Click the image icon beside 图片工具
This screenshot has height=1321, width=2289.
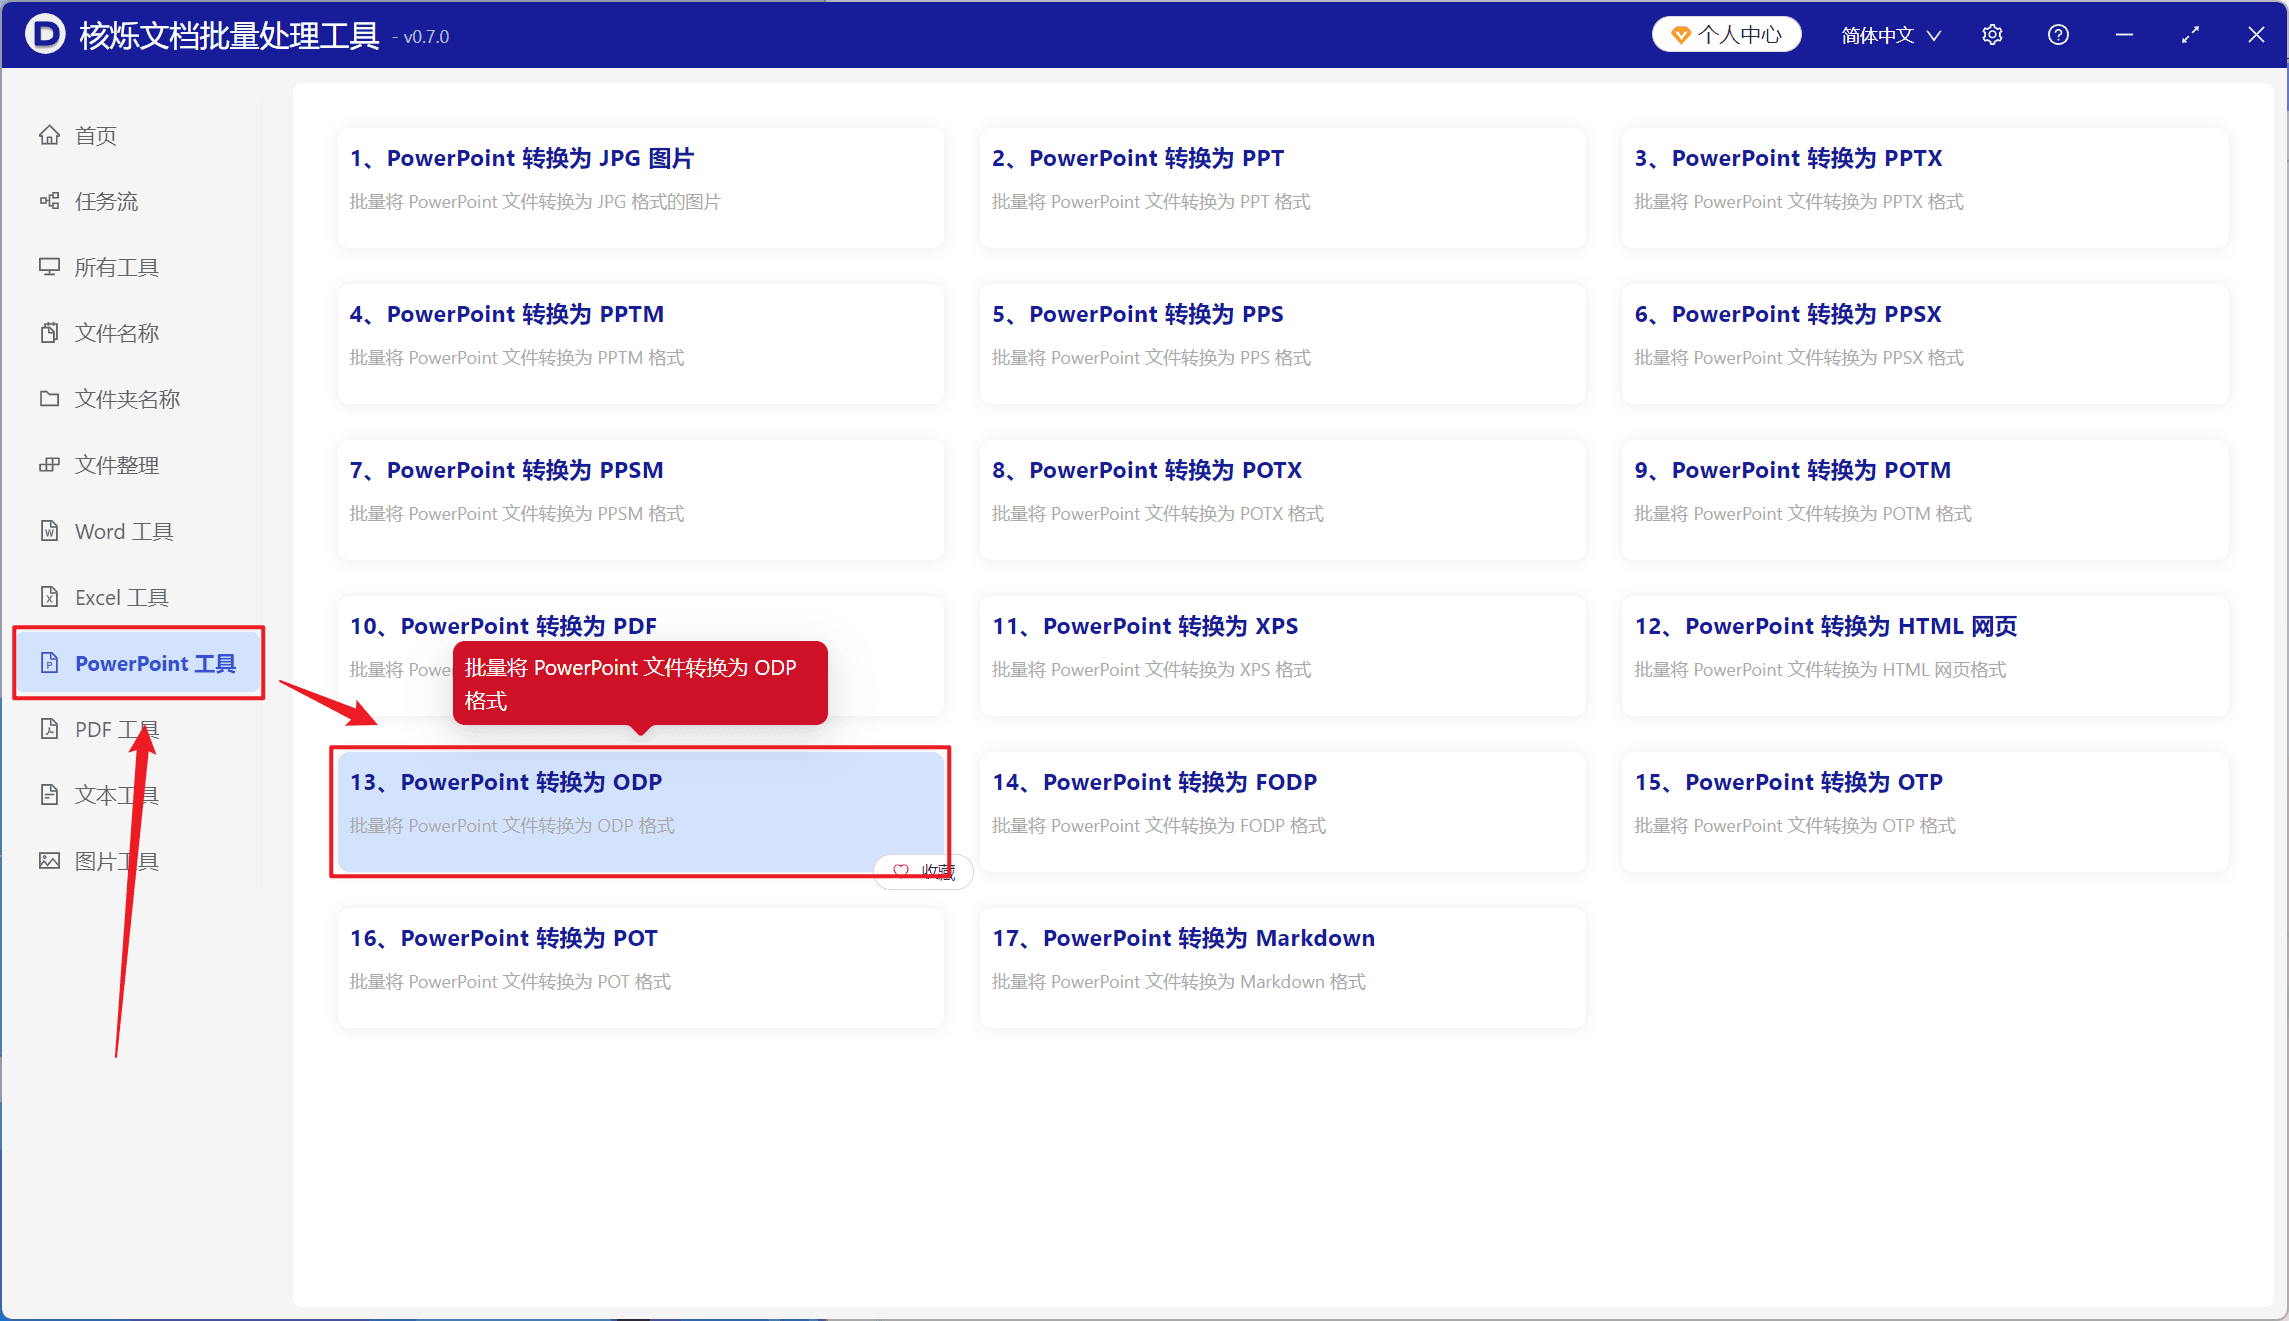[x=49, y=861]
